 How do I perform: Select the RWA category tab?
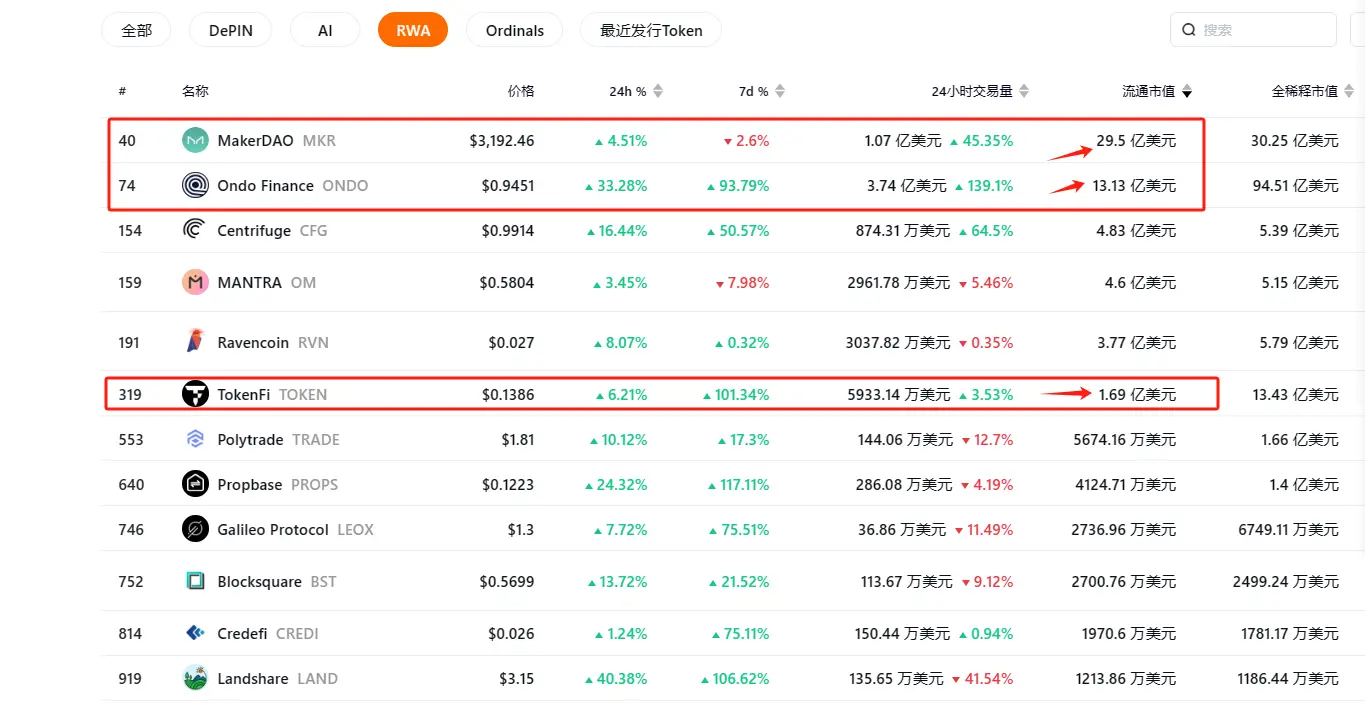click(413, 30)
